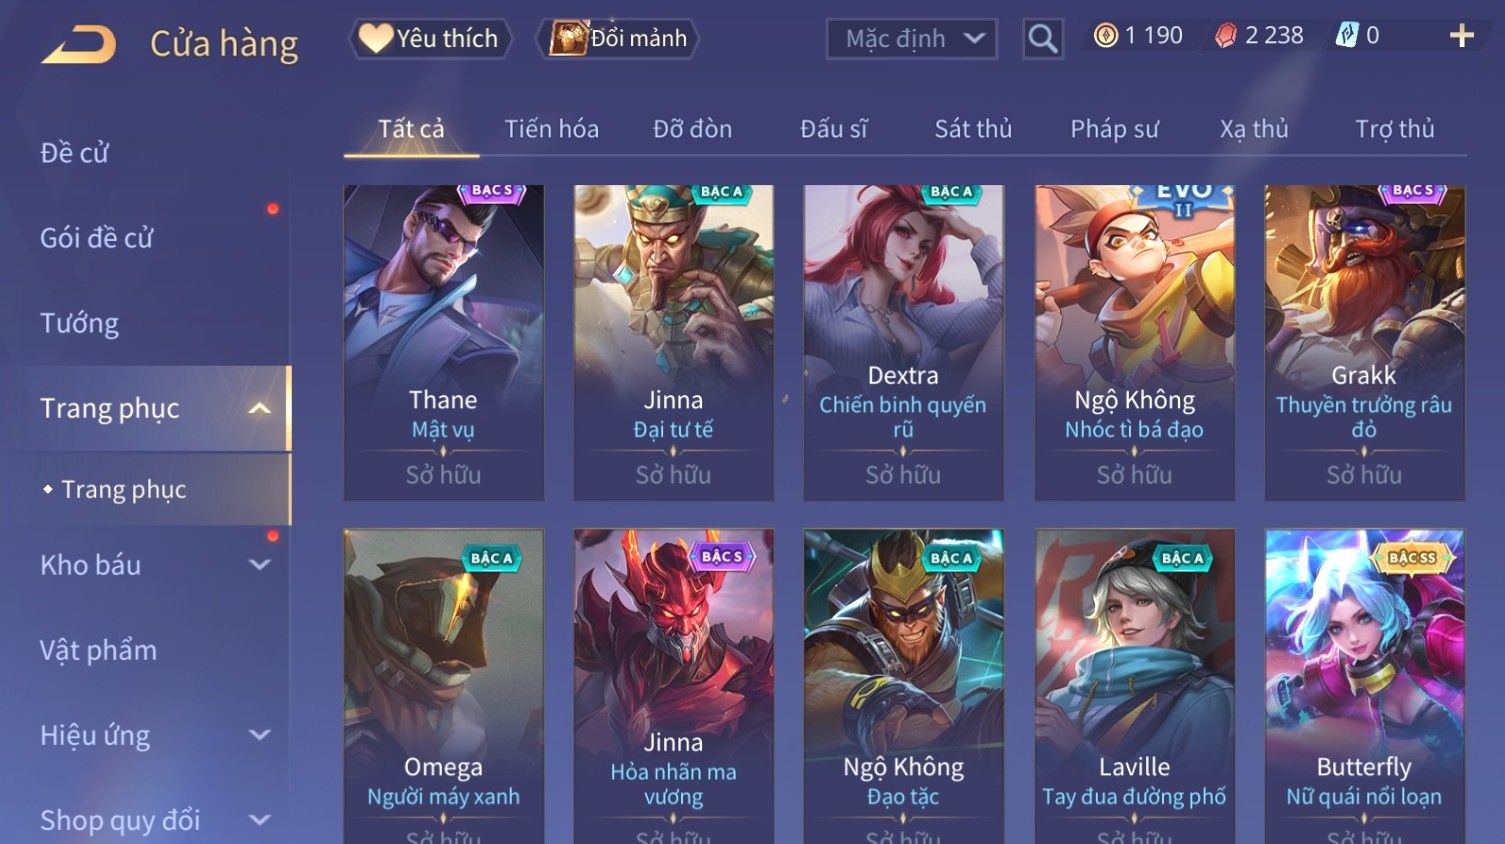Go to Tướng in sidebar
This screenshot has height=844, width=1505.
79,323
